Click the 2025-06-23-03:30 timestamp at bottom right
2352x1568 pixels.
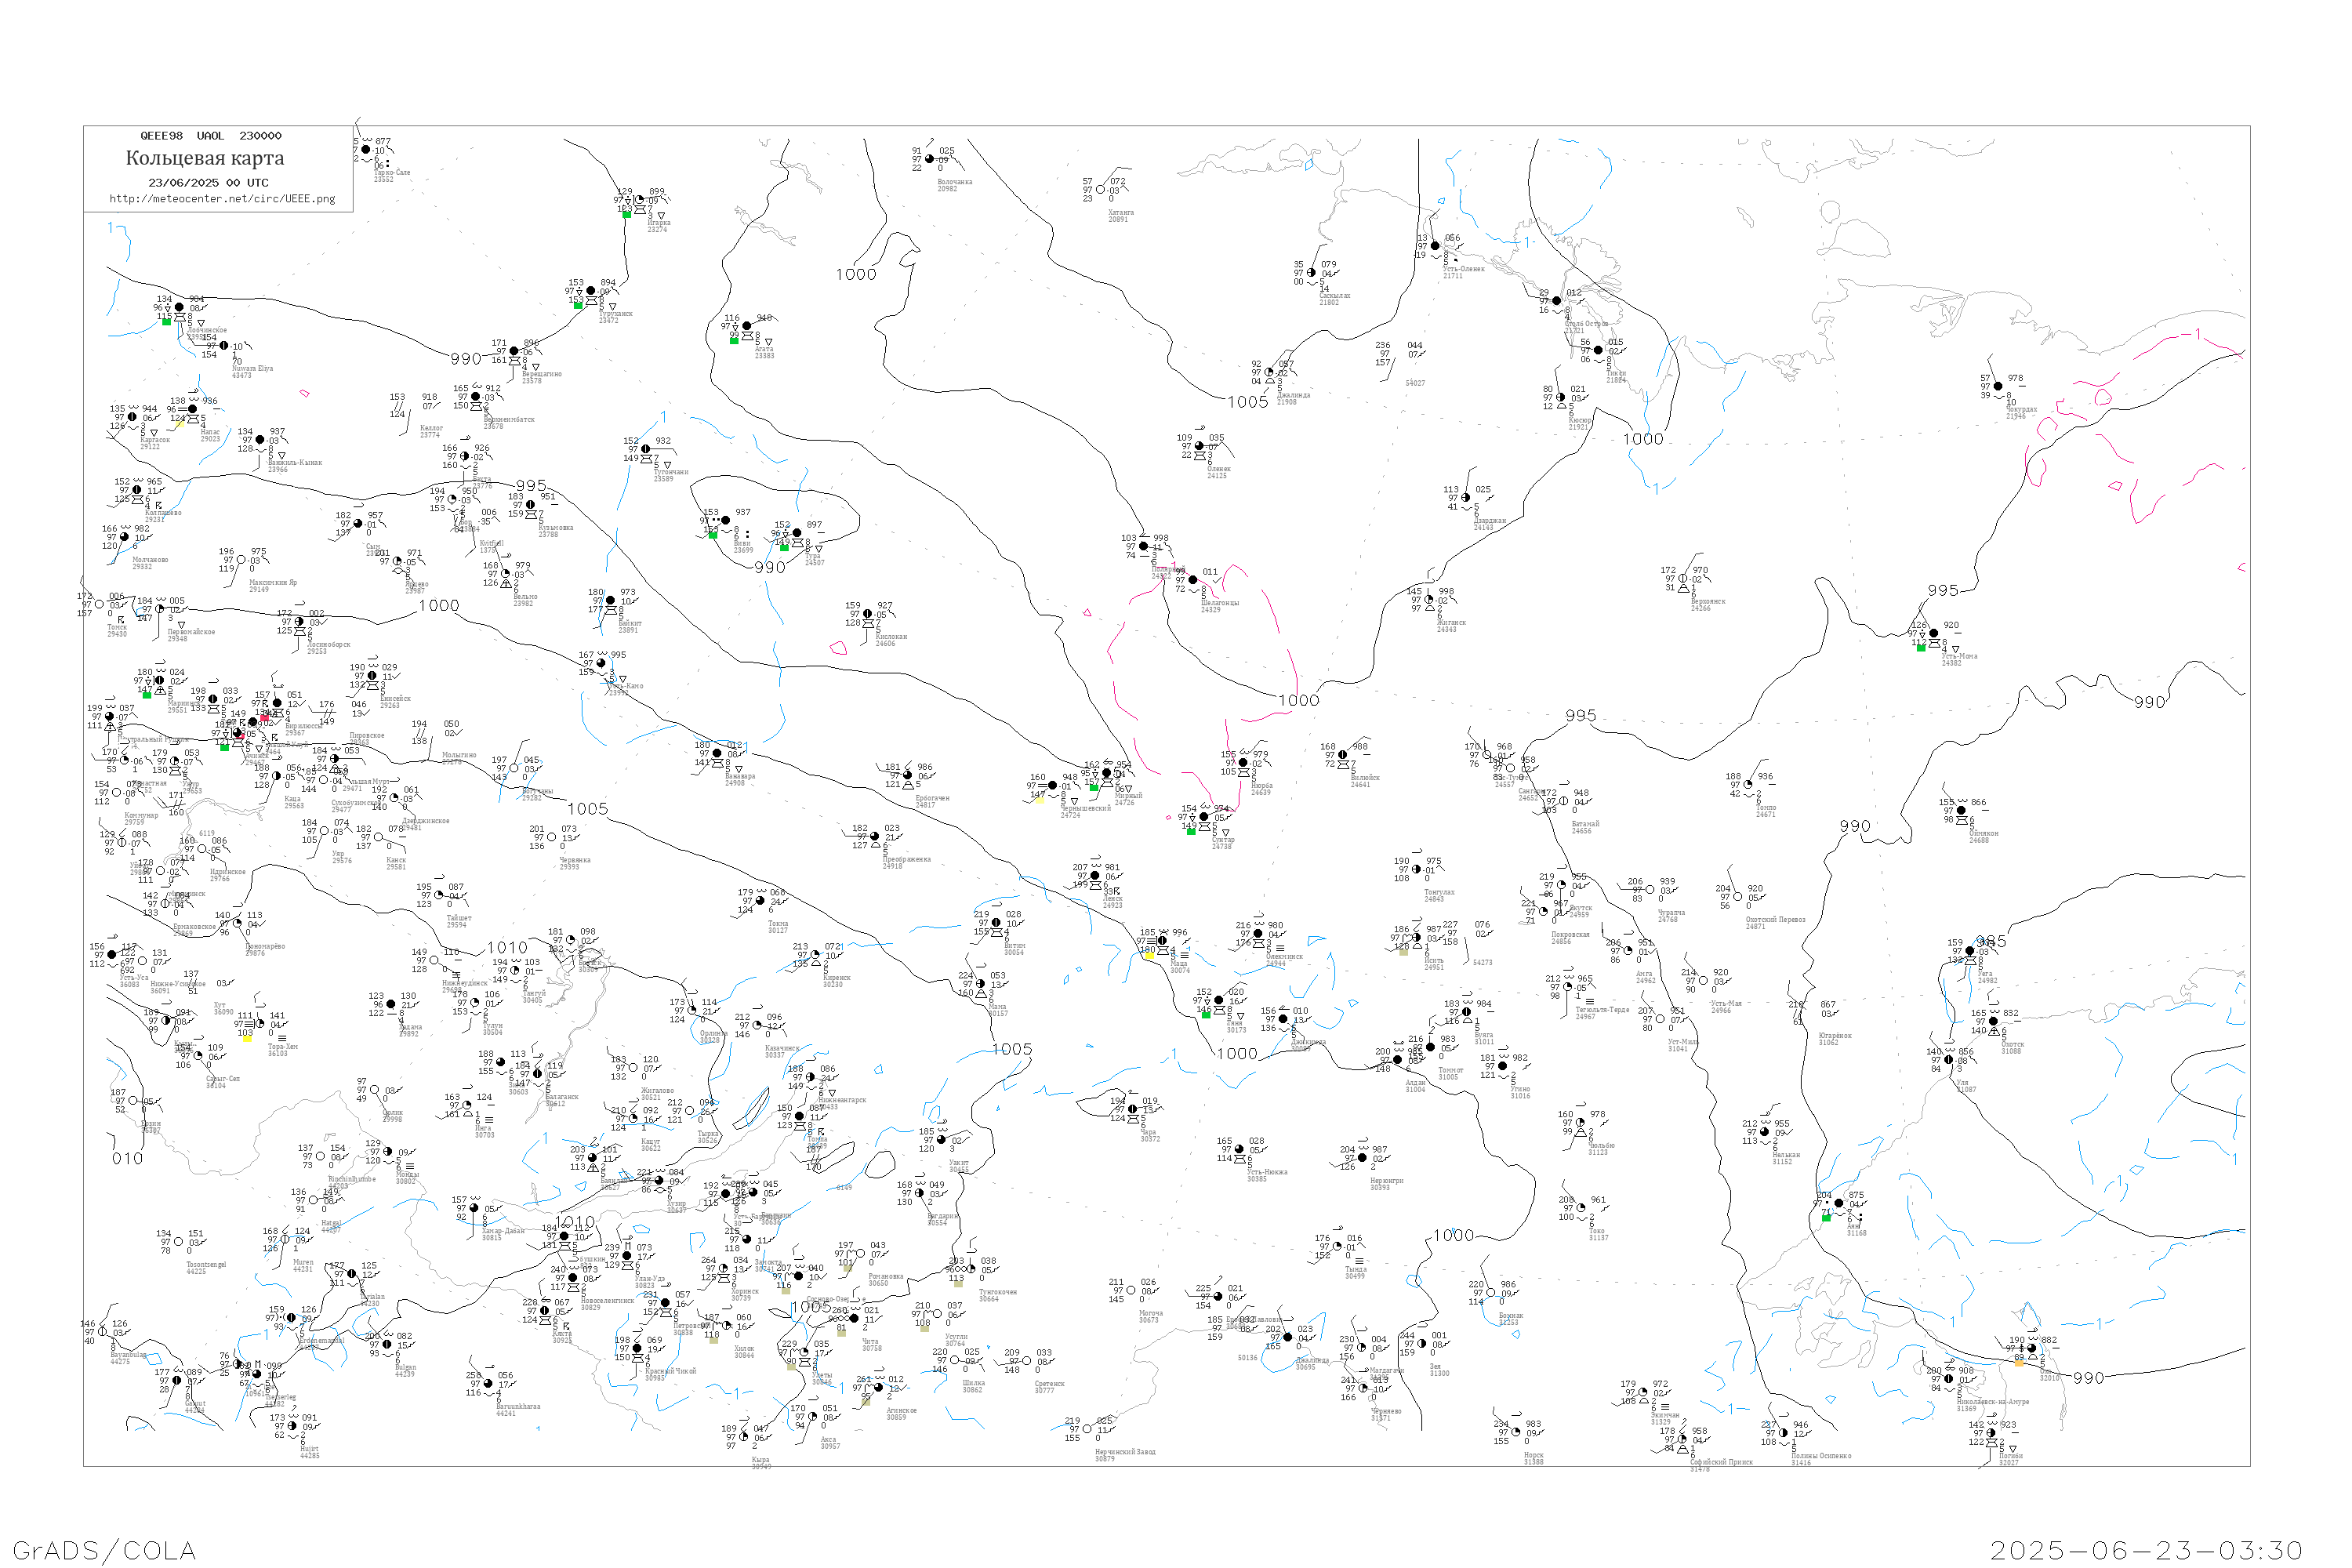[x=2146, y=1551]
